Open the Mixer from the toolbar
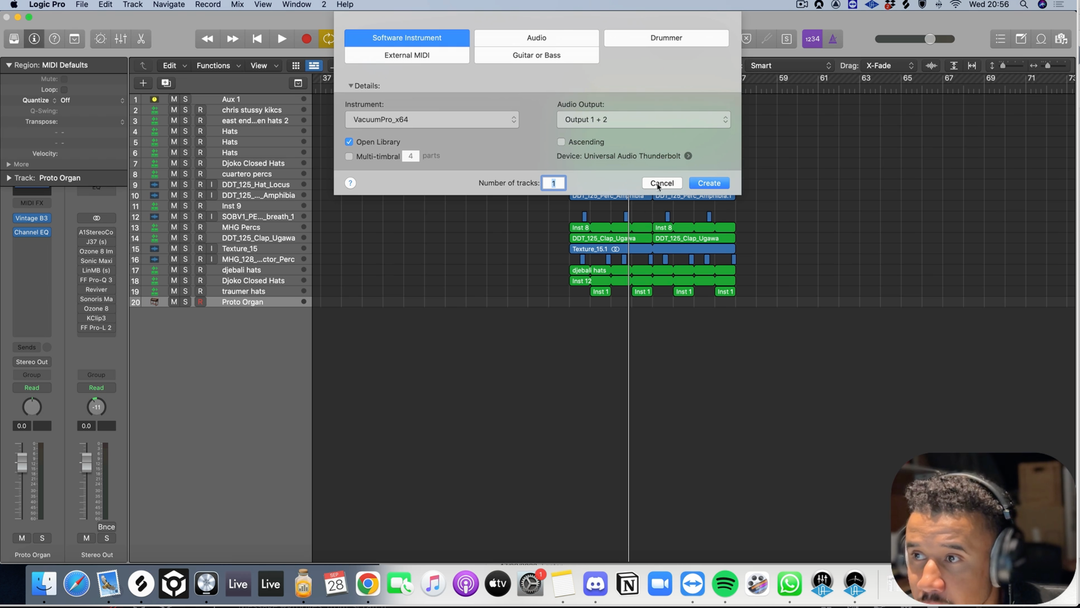 pyautogui.click(x=120, y=39)
